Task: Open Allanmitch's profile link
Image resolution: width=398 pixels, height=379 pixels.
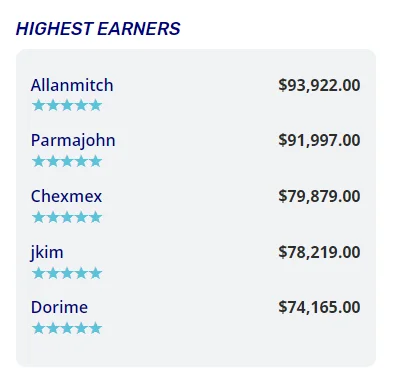Action: 72,85
